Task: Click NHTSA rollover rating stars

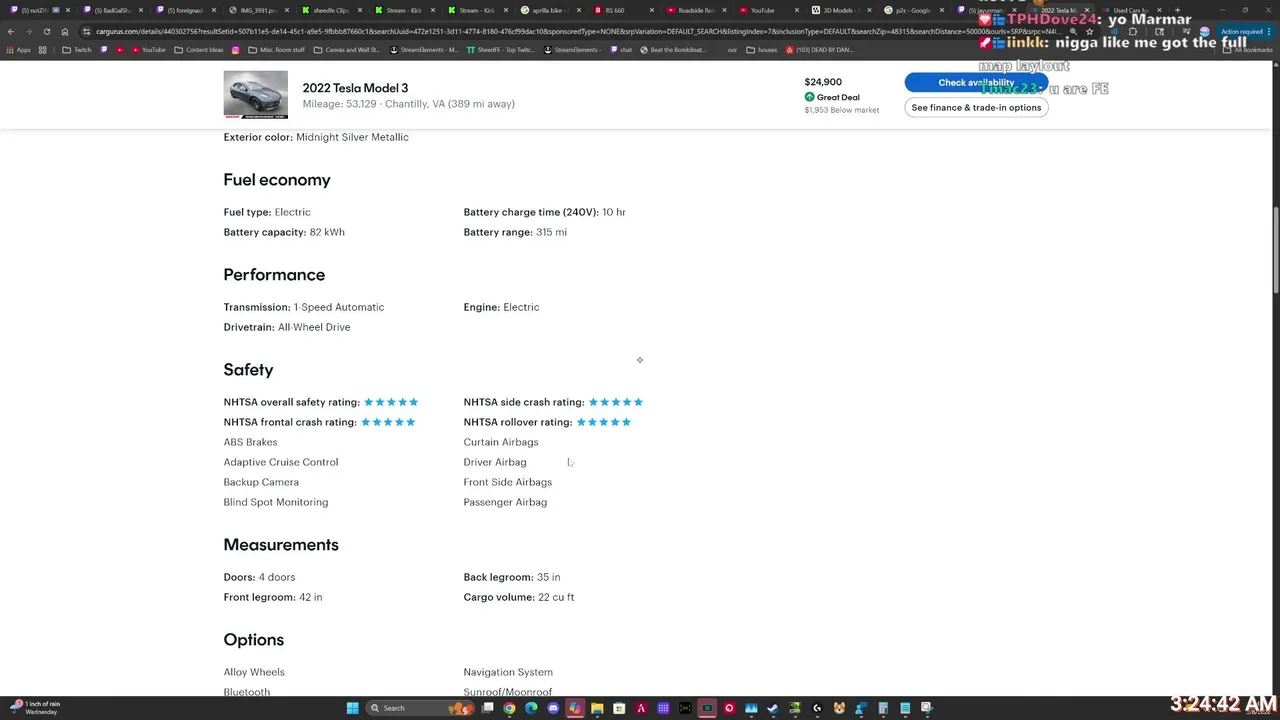Action: [604, 422]
